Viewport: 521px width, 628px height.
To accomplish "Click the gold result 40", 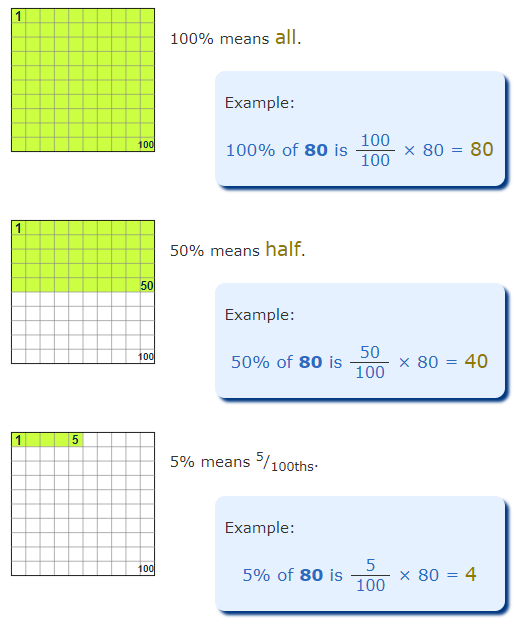I will point(476,361).
